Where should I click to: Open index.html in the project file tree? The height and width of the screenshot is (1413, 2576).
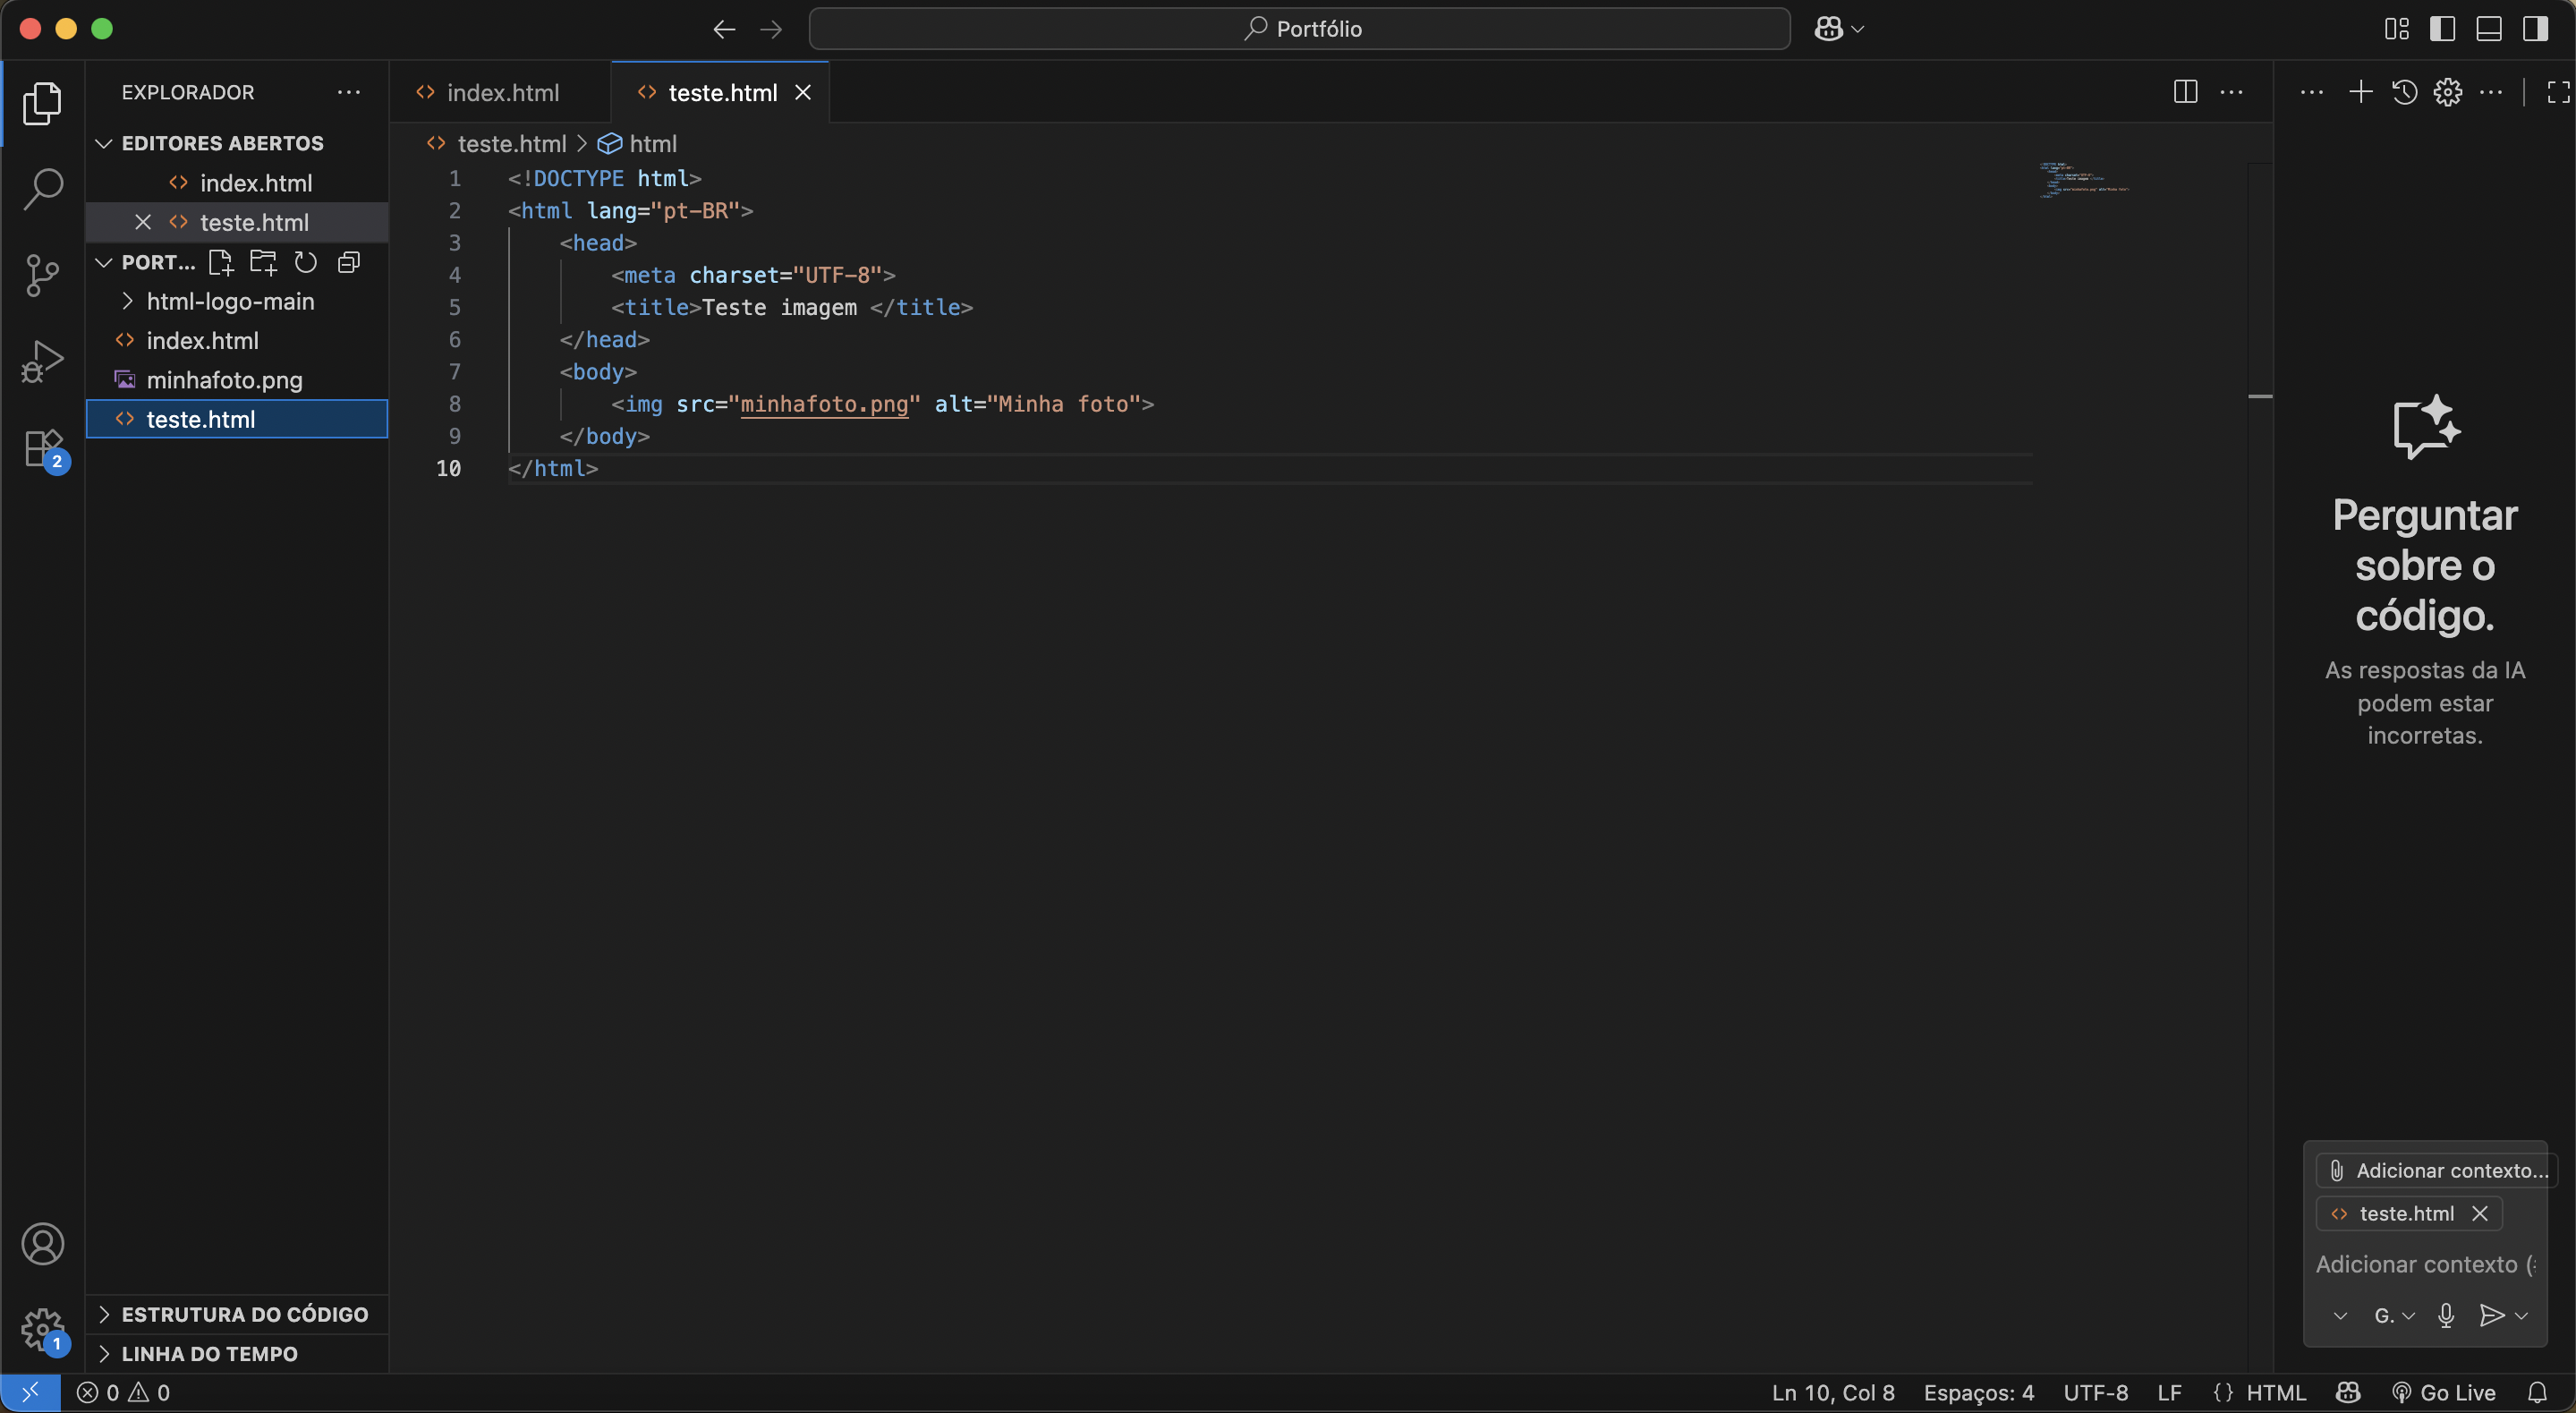pos(236,340)
